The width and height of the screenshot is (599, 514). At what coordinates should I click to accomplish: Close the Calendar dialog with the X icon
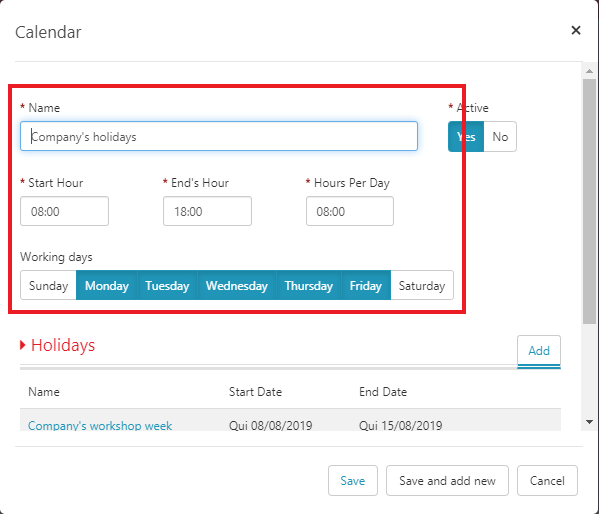tap(576, 30)
